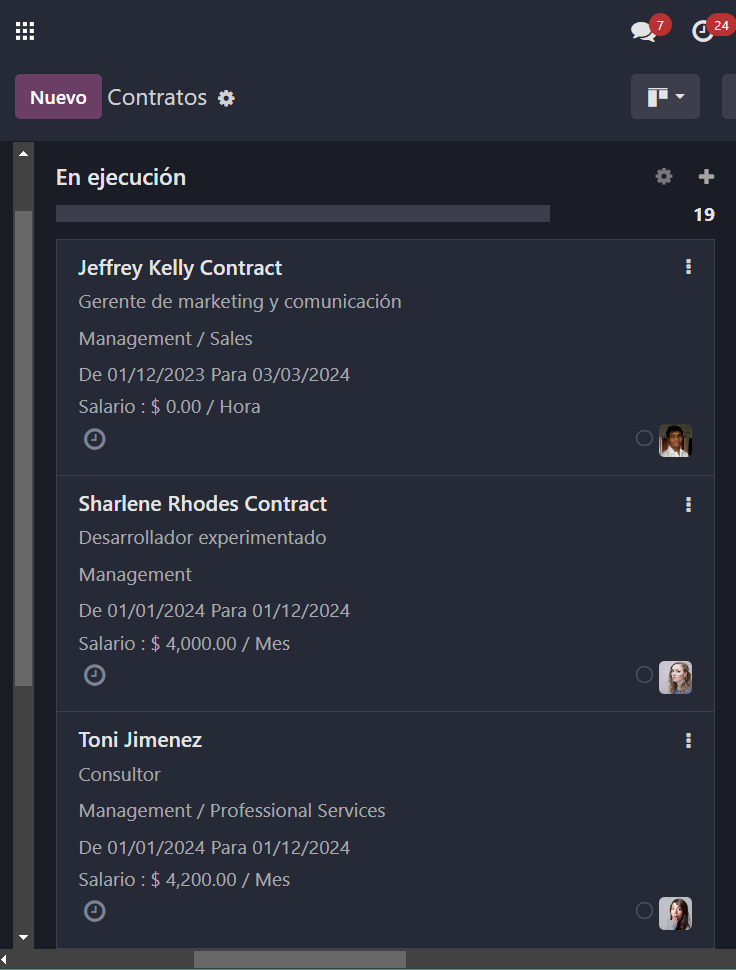
Task: Open the chat conversations icon
Action: [643, 31]
